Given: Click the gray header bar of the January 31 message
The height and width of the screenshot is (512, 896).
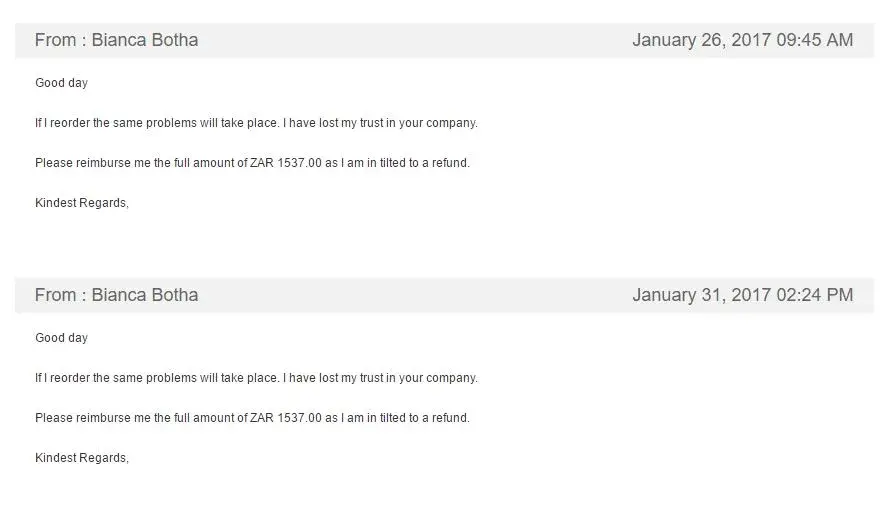Looking at the screenshot, I should tap(420, 295).
